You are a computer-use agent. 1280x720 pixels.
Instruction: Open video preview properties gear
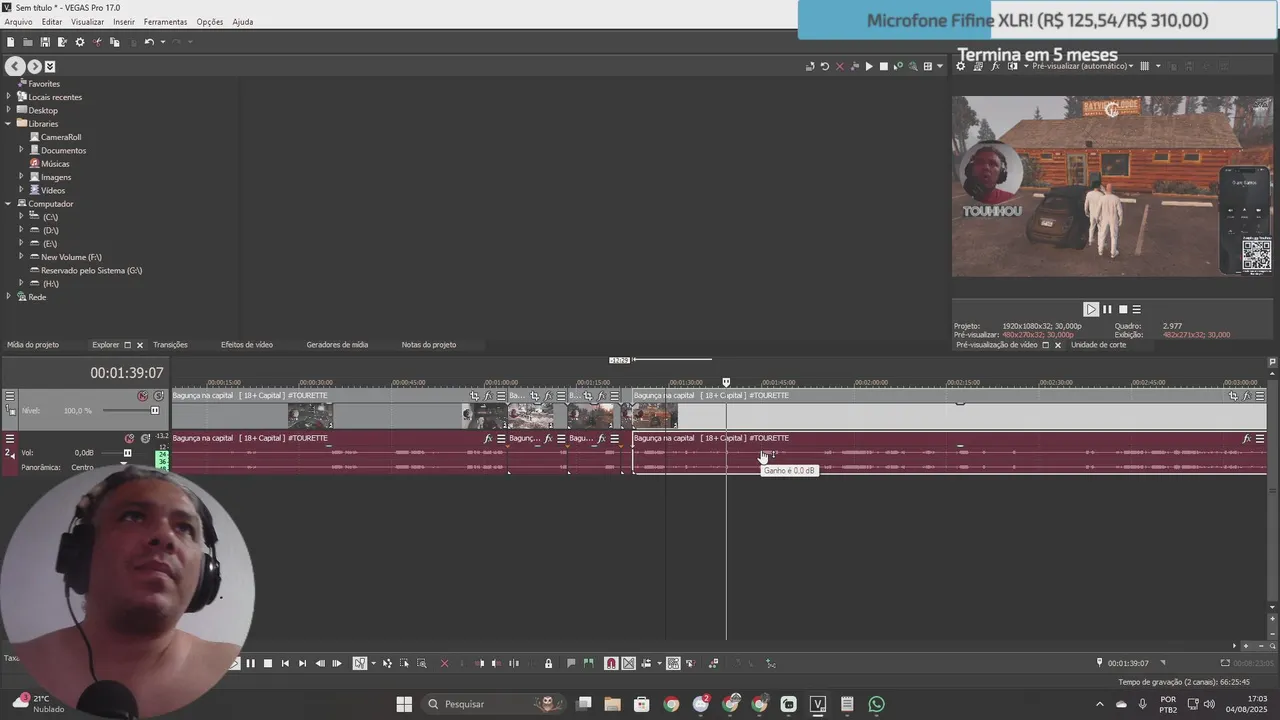pos(961,66)
